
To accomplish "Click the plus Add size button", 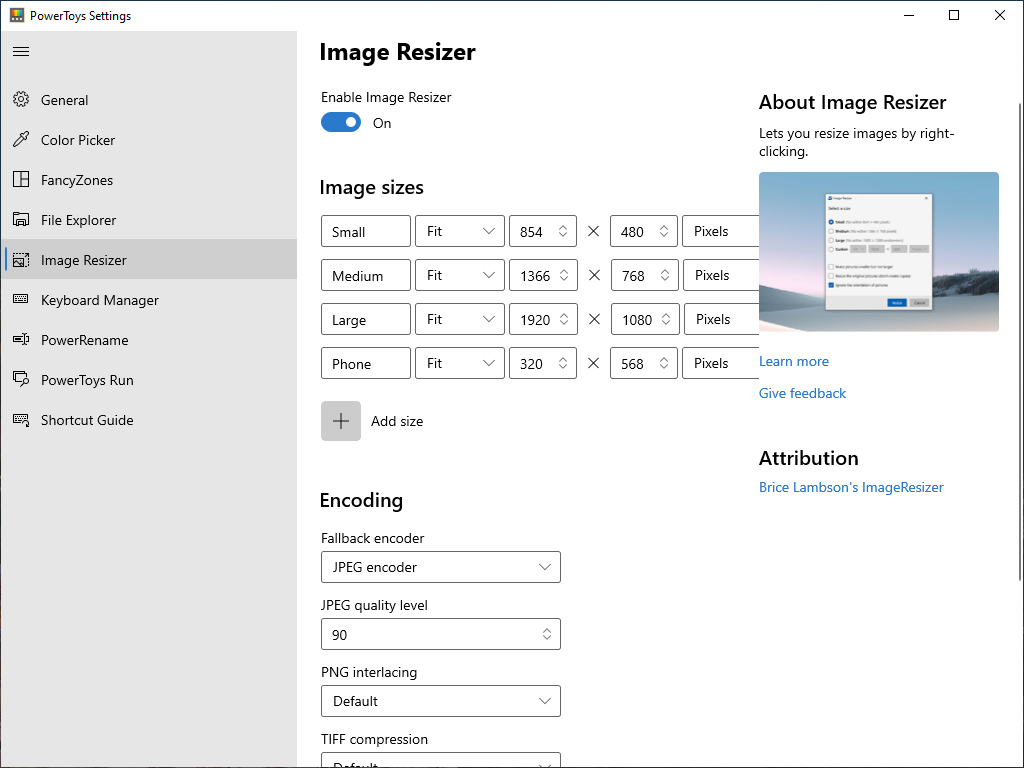I will (x=341, y=421).
